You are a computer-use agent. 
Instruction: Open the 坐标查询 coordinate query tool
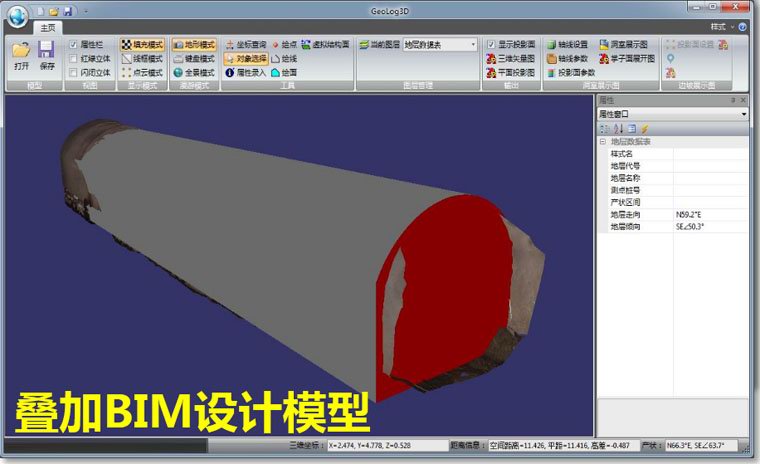pyautogui.click(x=246, y=45)
